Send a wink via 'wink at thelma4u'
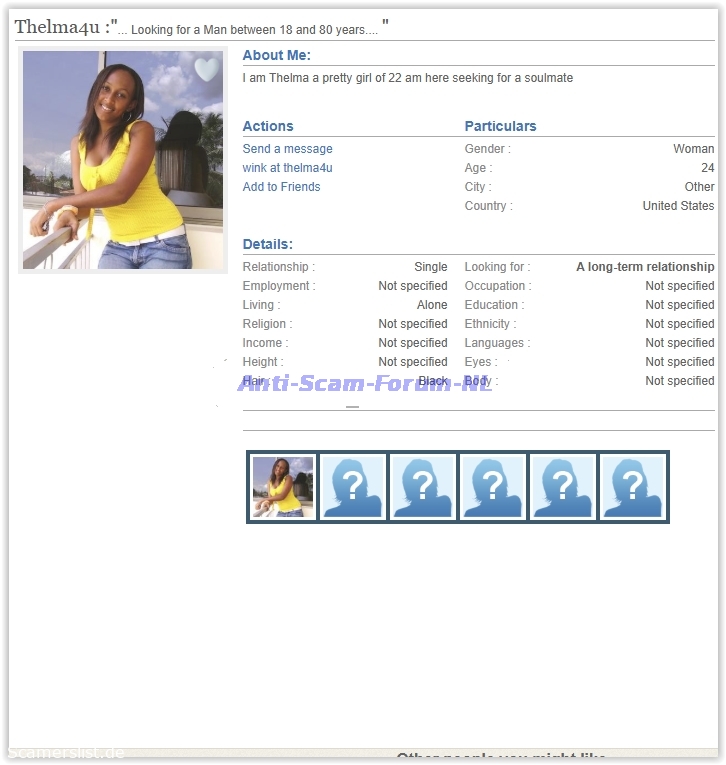Image resolution: width=726 pixels, height=765 pixels. pos(287,168)
